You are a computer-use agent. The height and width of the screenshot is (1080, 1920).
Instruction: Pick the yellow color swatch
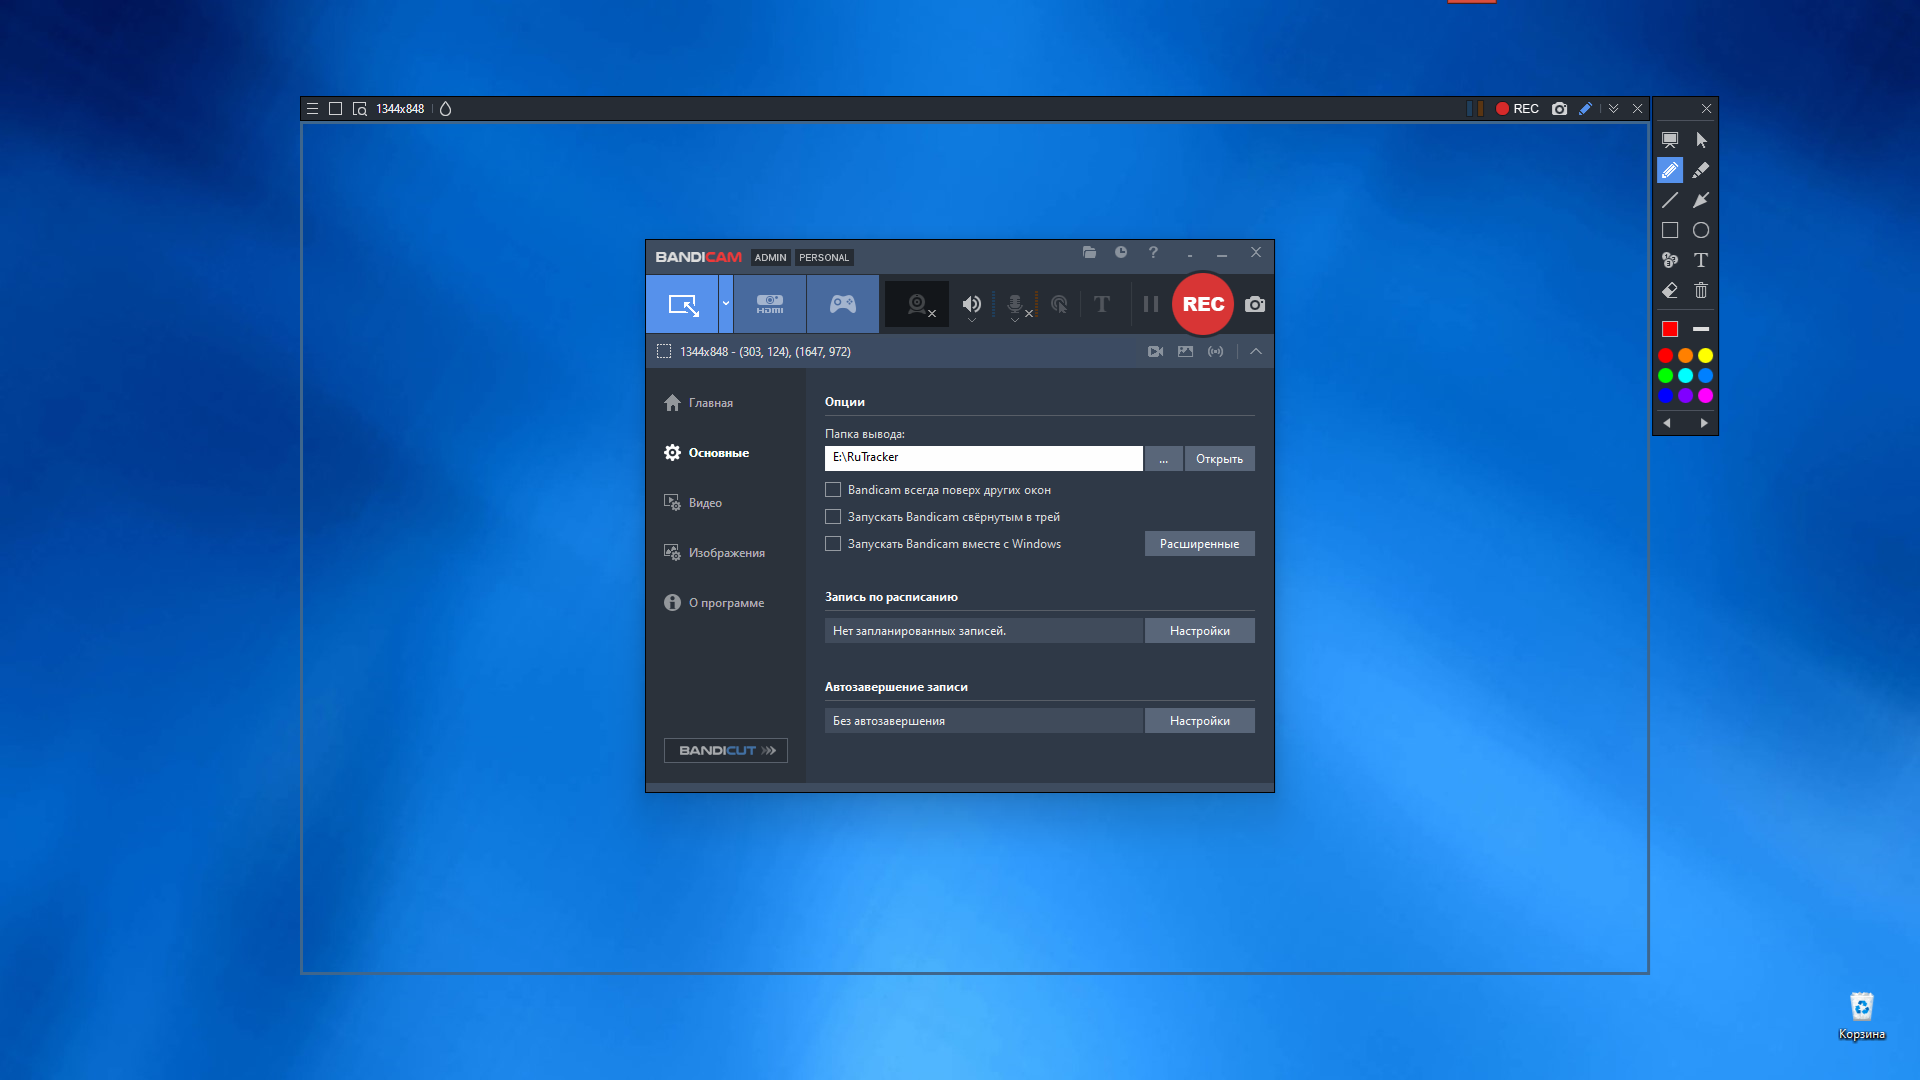[x=1705, y=356]
